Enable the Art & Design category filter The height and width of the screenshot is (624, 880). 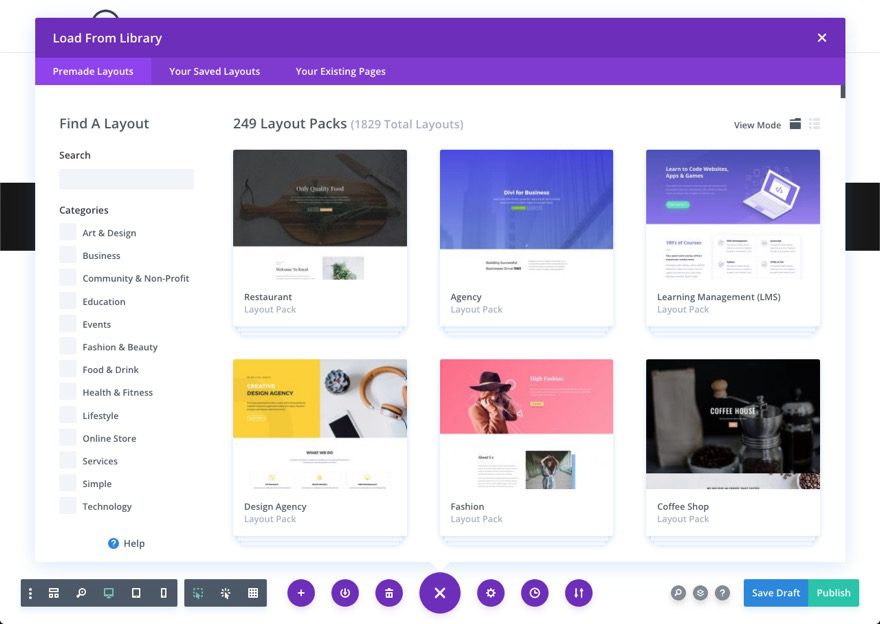[x=66, y=232]
